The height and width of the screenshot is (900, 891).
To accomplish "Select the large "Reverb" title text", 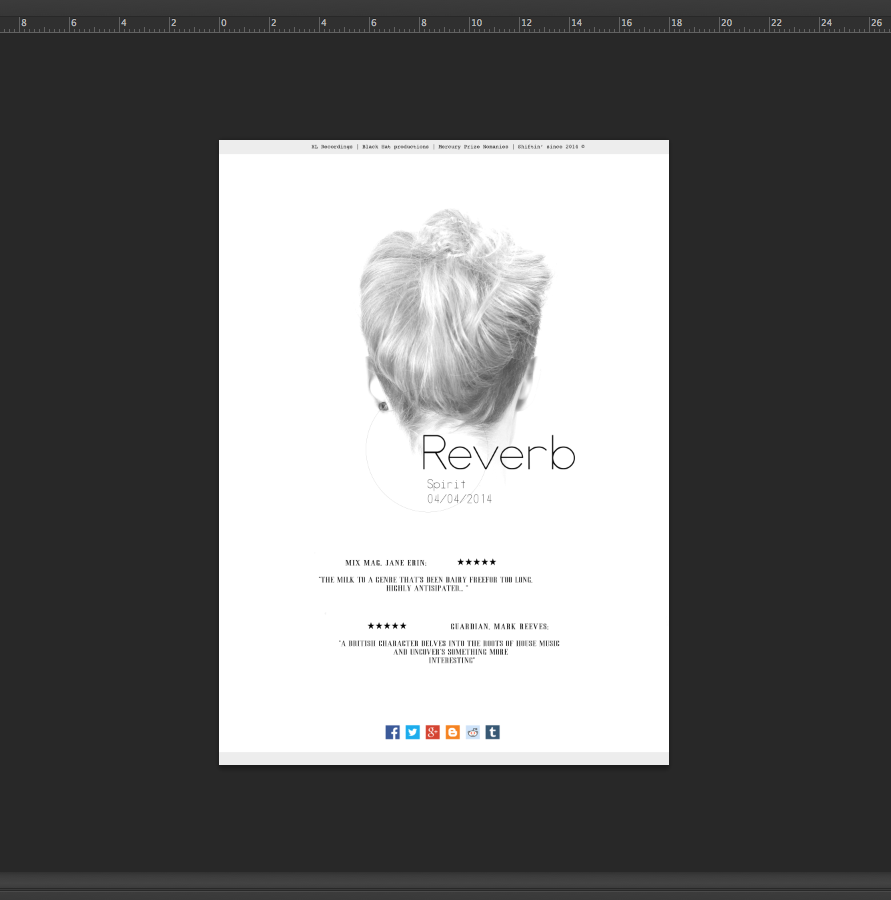I will (498, 452).
